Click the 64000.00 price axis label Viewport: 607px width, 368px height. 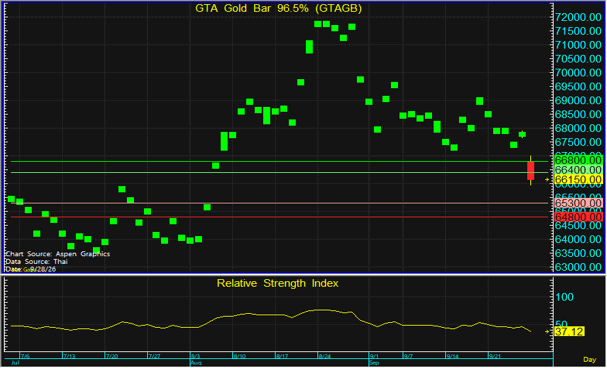click(x=578, y=239)
